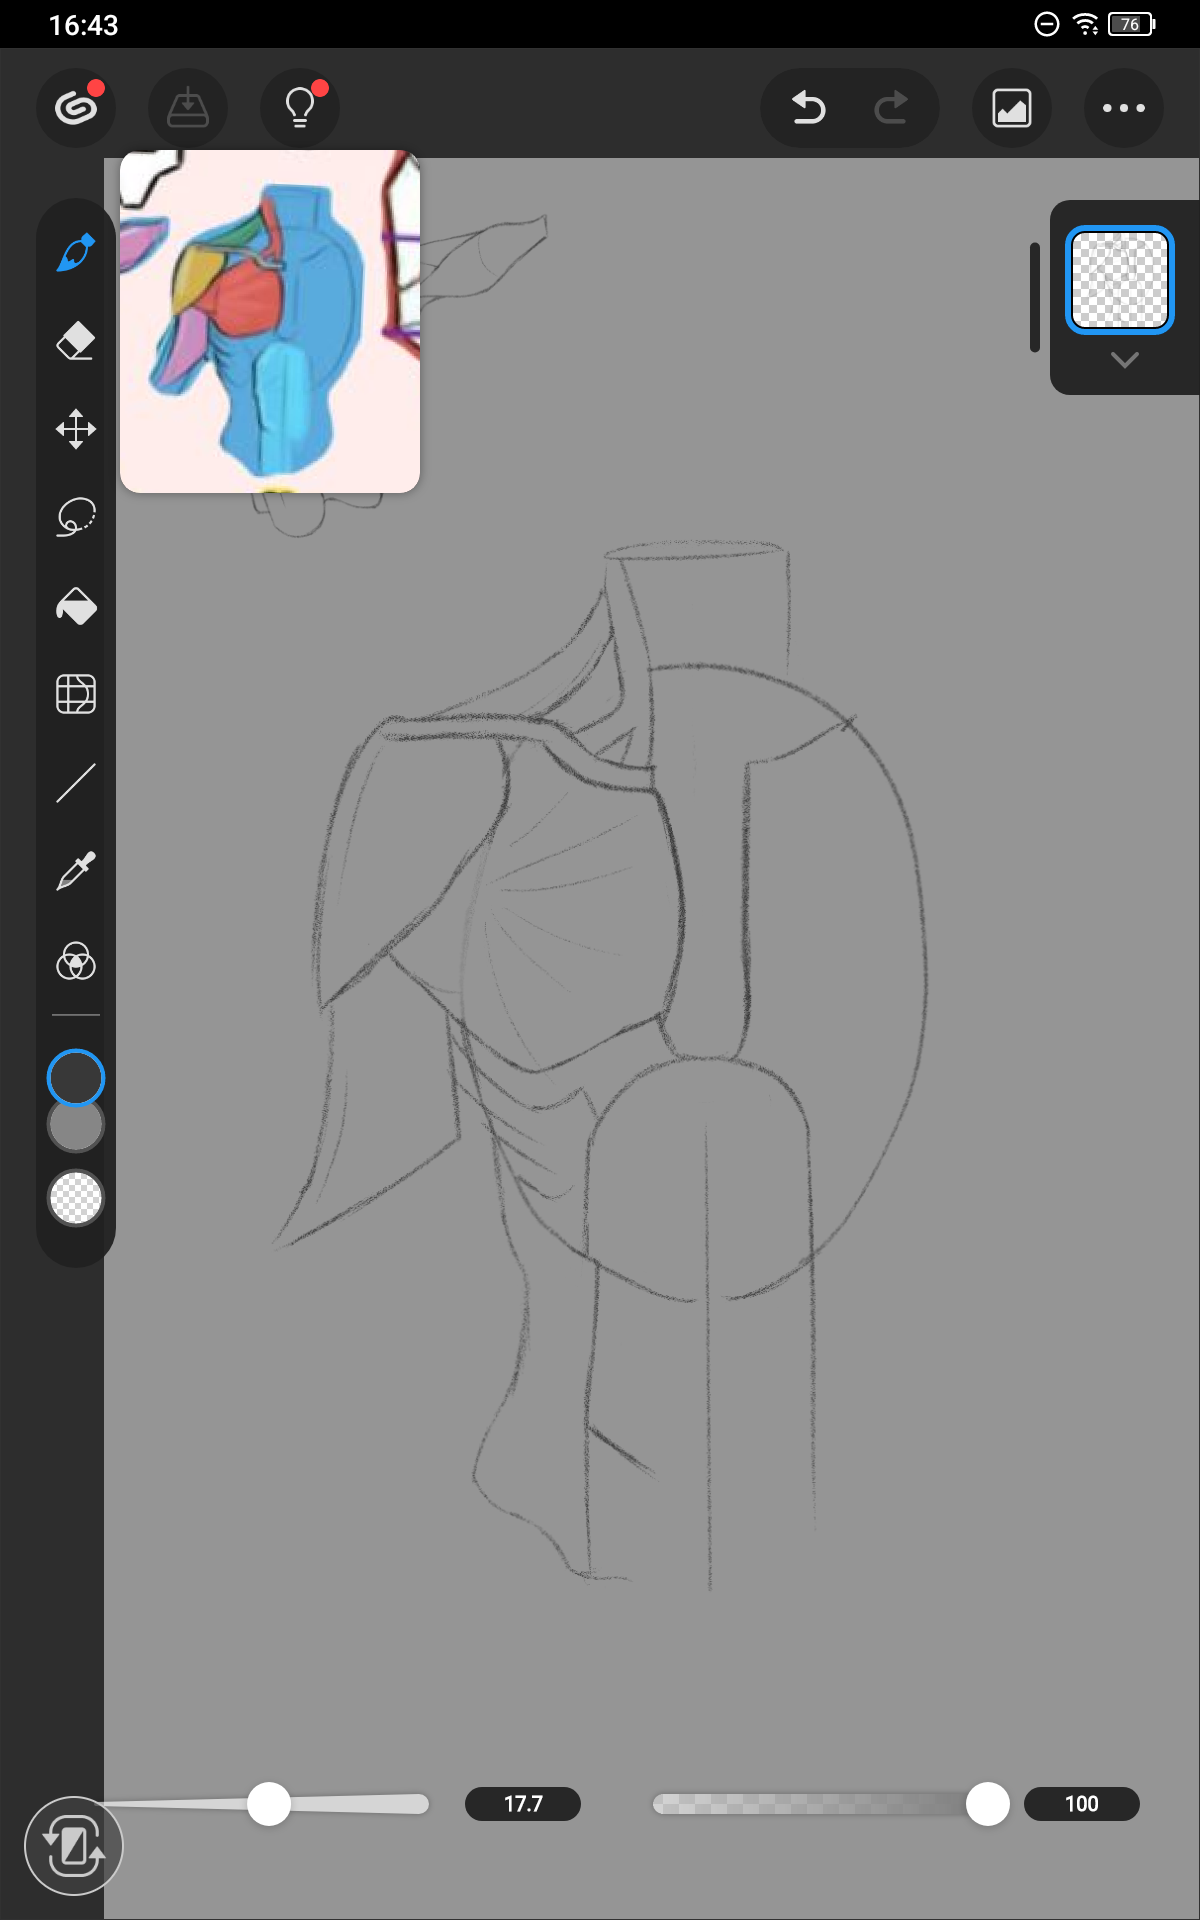Open the perspective grid guide tool
1200x1920 pixels.
(x=76, y=694)
